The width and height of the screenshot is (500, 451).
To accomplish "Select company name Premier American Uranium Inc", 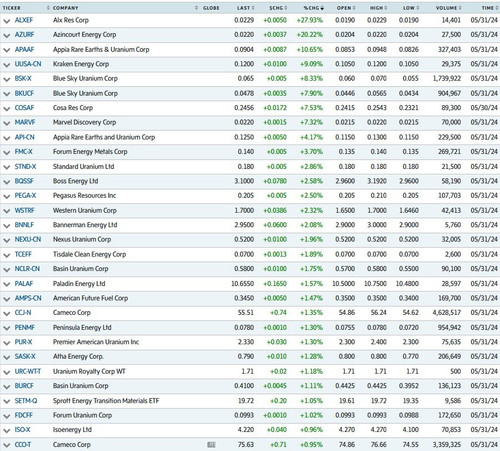I will pos(96,342).
